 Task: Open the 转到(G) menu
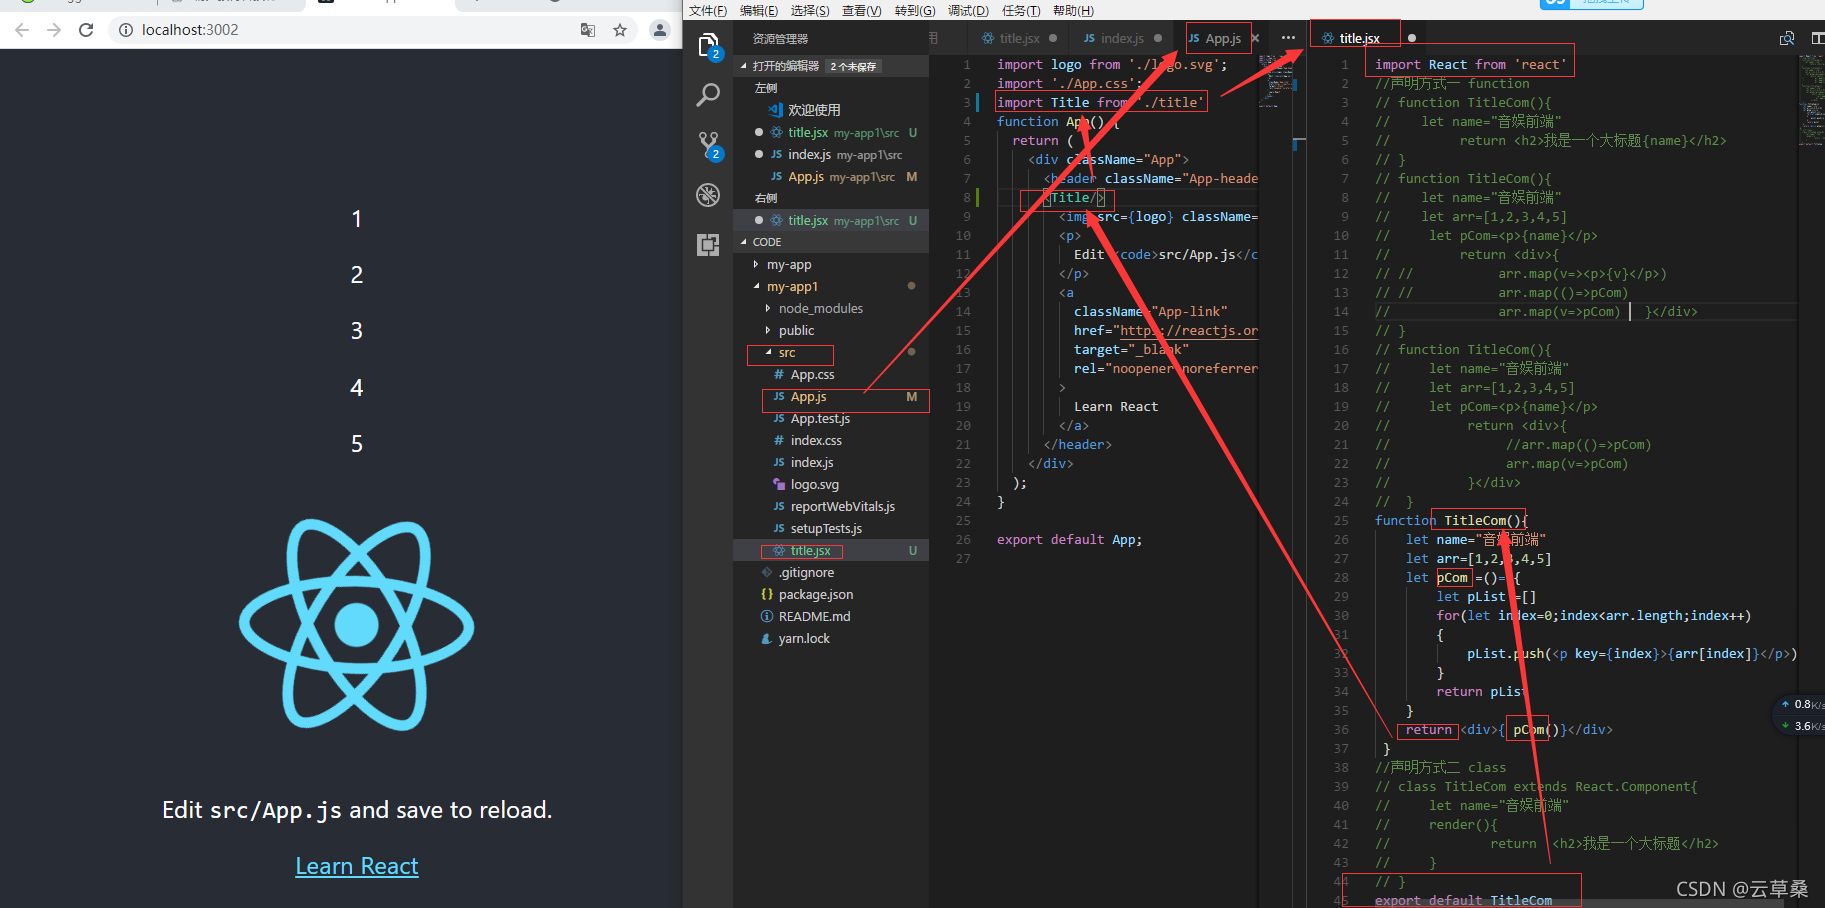(x=915, y=11)
